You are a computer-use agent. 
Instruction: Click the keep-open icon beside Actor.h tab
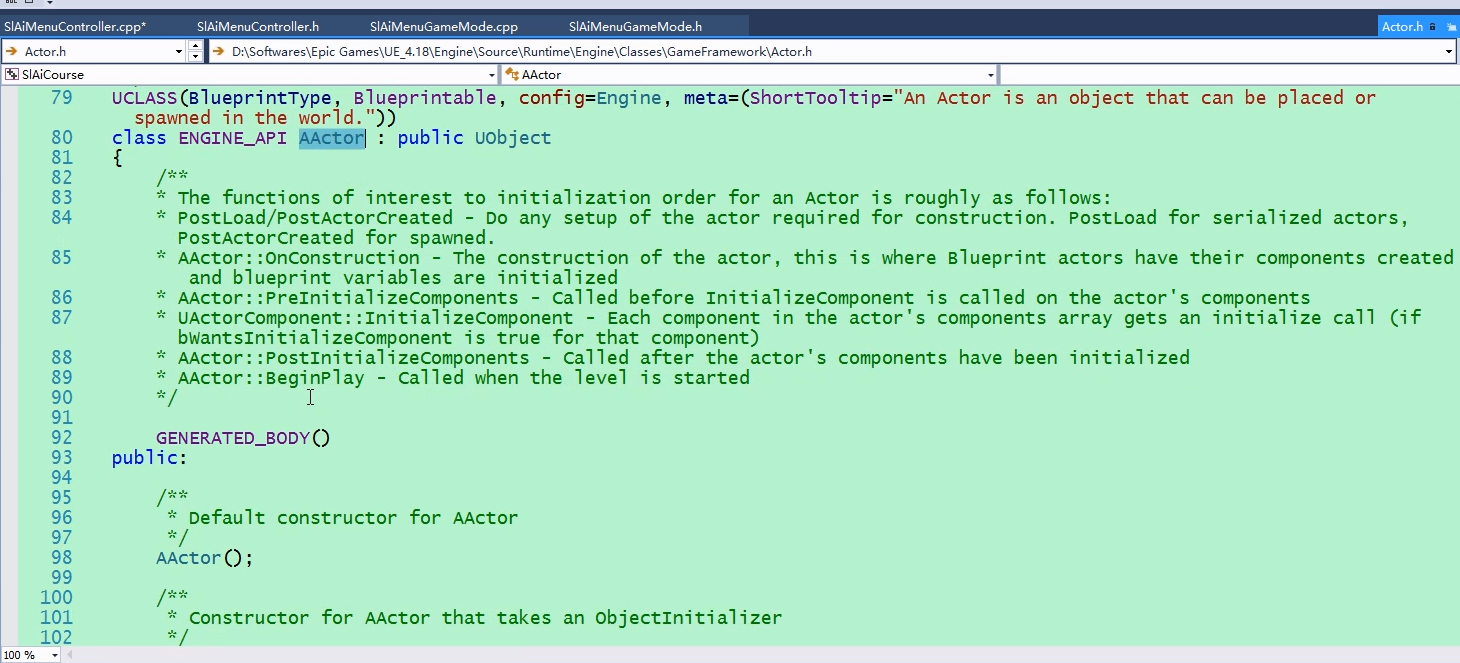(x=1450, y=27)
